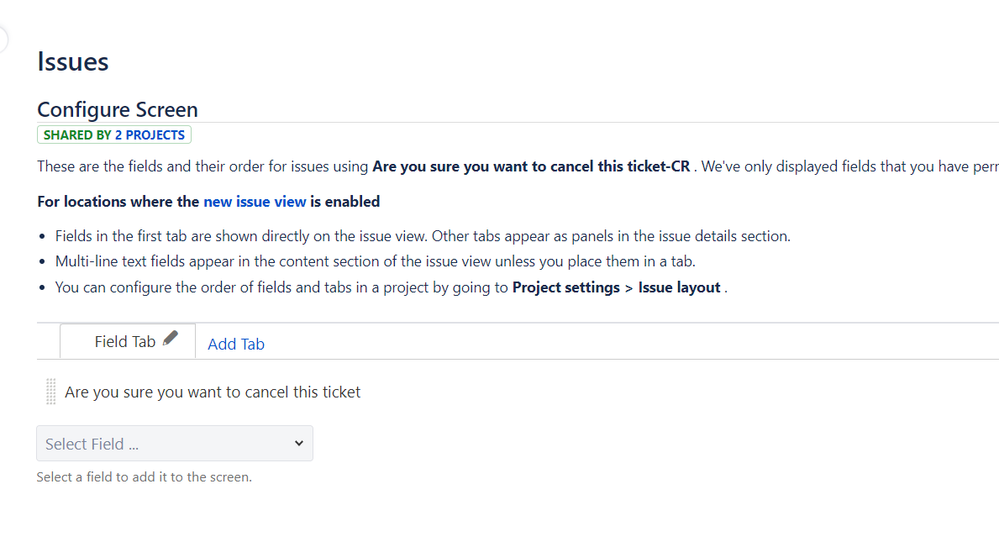Select the 'Are you sure you want to cancel this ticket' field row
Screen dimensions: 999x537
point(212,392)
